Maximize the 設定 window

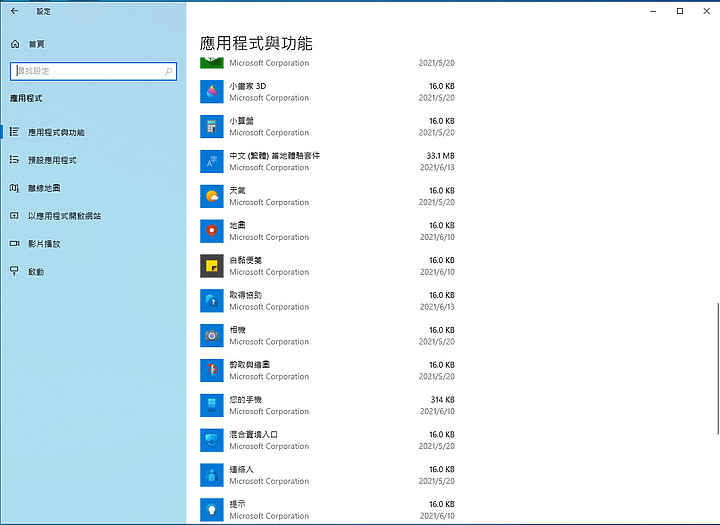[680, 11]
